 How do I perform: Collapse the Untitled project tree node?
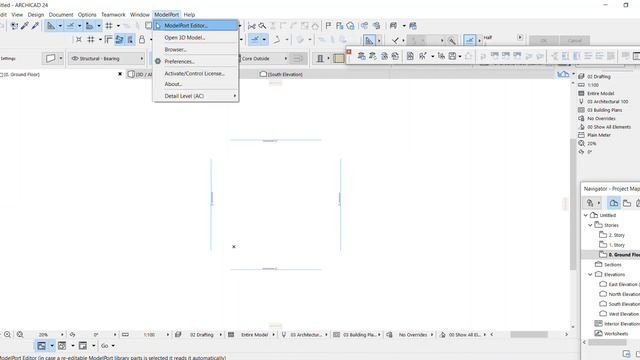tap(586, 215)
